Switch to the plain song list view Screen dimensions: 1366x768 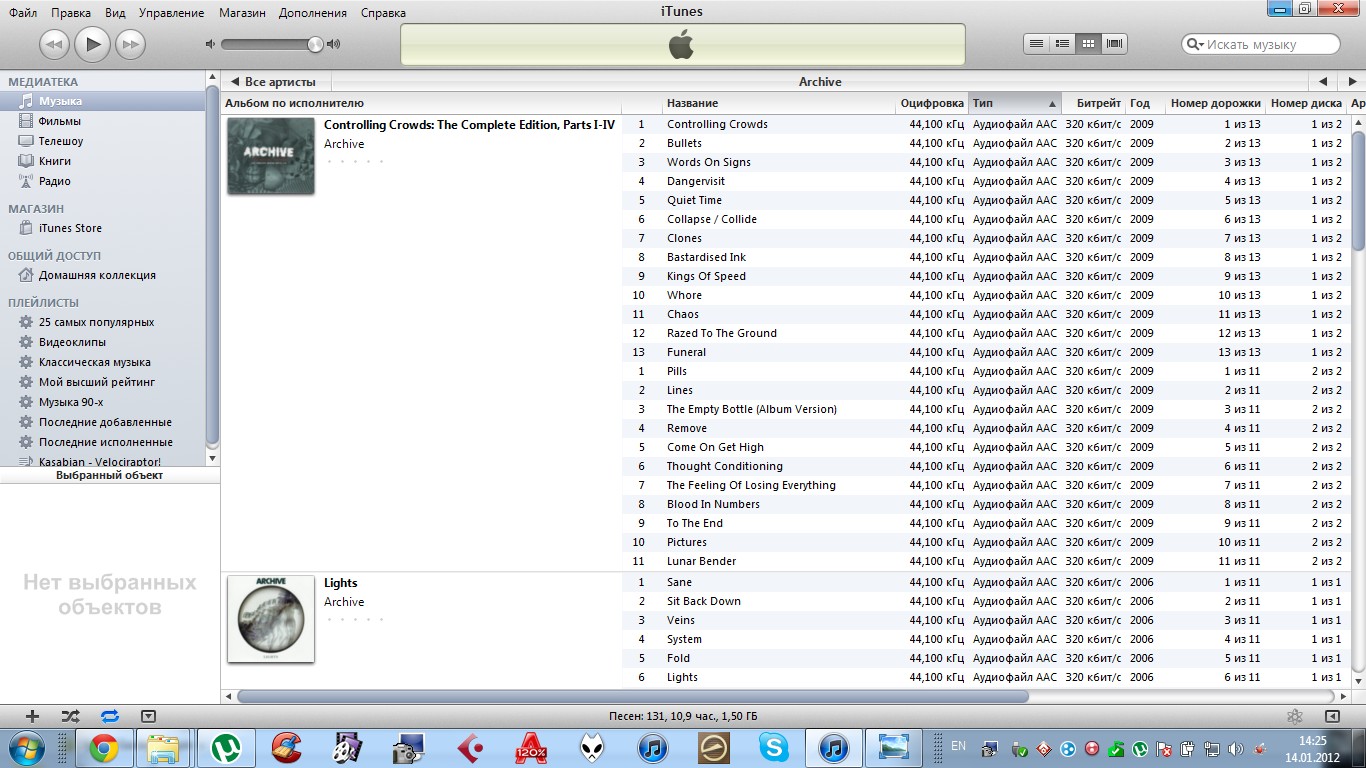coord(1037,43)
